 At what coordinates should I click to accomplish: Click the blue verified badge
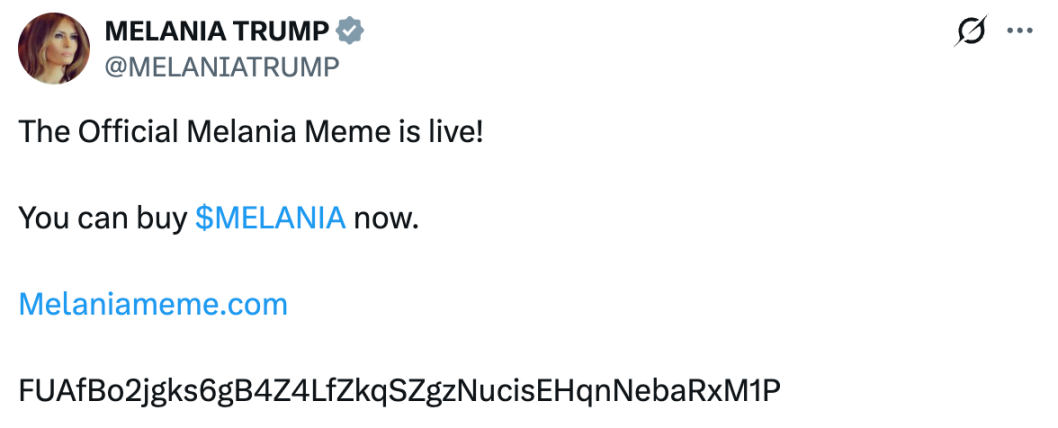(349, 32)
